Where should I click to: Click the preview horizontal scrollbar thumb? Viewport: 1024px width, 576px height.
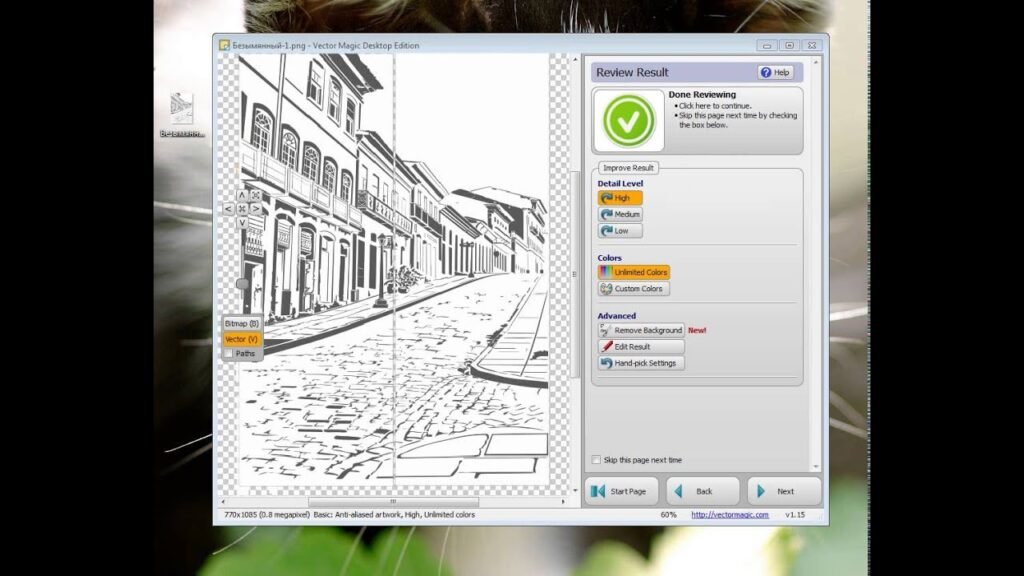393,502
